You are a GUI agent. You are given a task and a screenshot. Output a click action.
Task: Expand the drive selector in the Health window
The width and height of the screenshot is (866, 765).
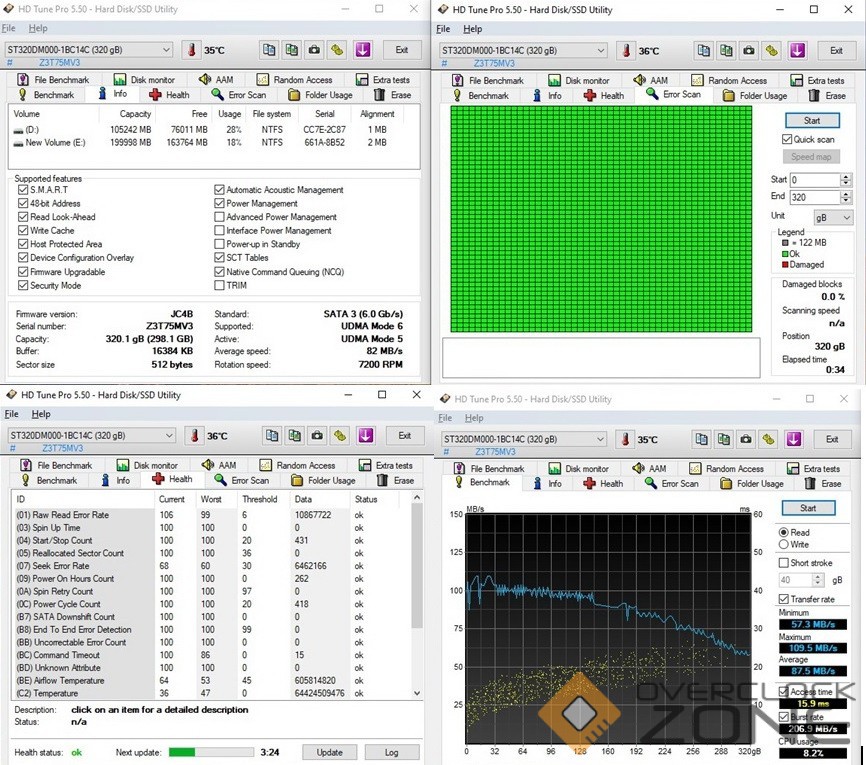[x=167, y=436]
